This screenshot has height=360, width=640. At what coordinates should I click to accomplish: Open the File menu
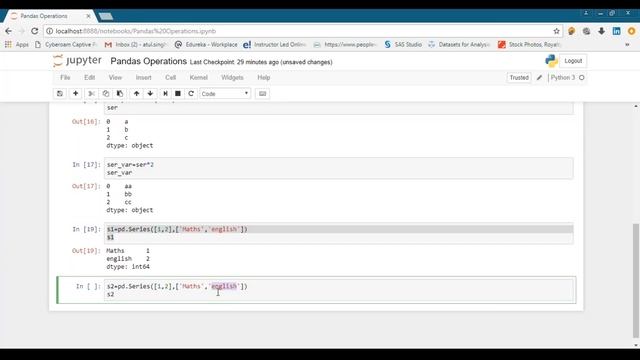pos(65,78)
